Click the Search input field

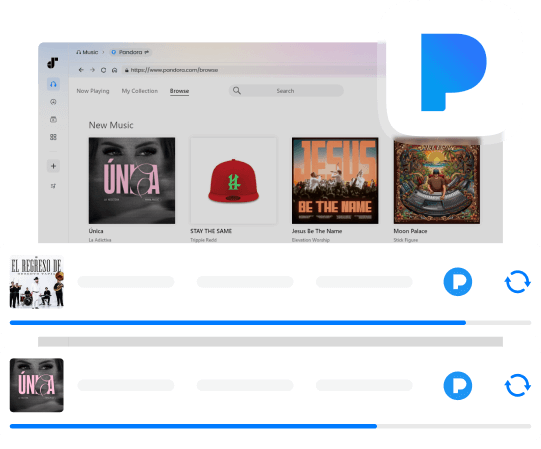[286, 91]
